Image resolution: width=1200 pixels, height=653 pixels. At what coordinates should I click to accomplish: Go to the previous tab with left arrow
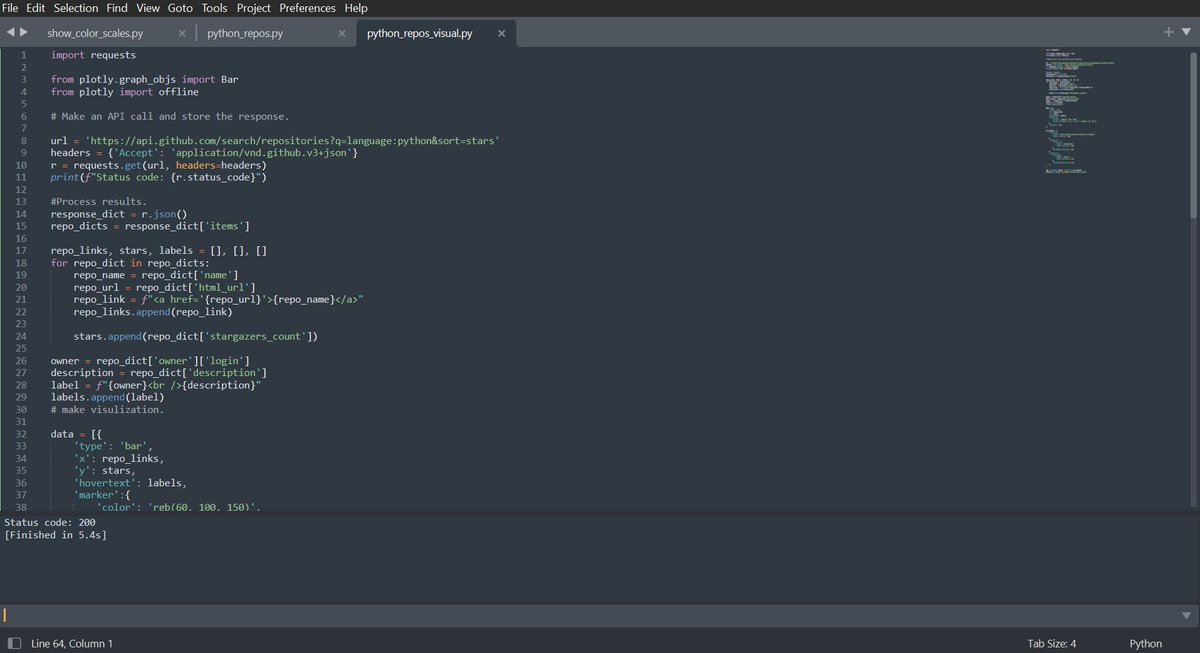(x=10, y=33)
